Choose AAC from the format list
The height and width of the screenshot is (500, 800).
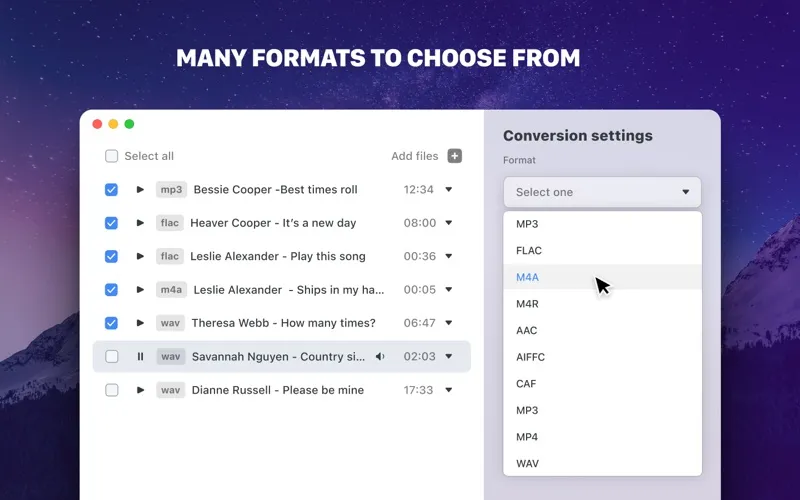(x=603, y=330)
